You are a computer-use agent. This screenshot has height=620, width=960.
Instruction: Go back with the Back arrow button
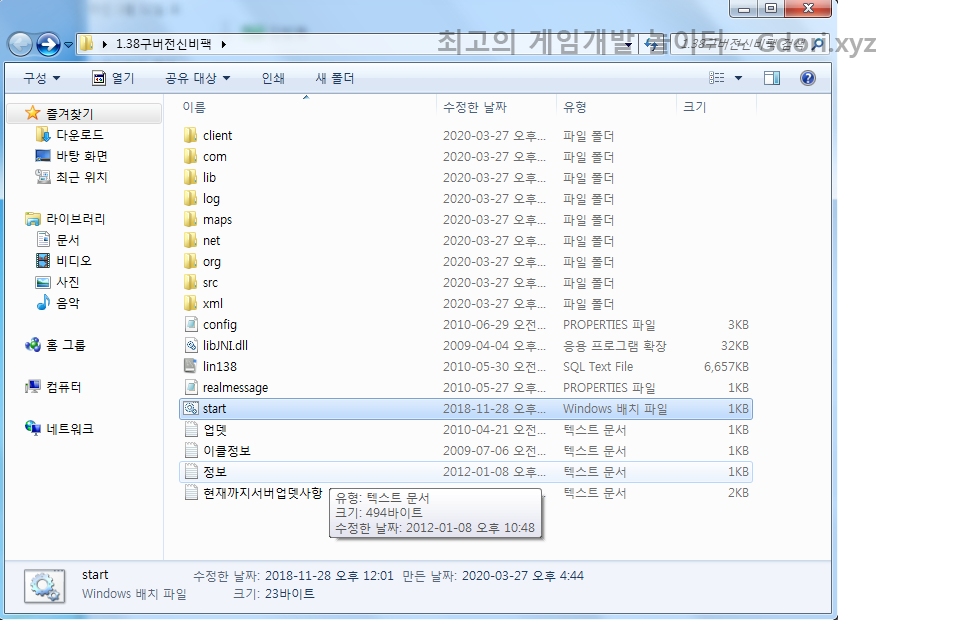[20, 44]
